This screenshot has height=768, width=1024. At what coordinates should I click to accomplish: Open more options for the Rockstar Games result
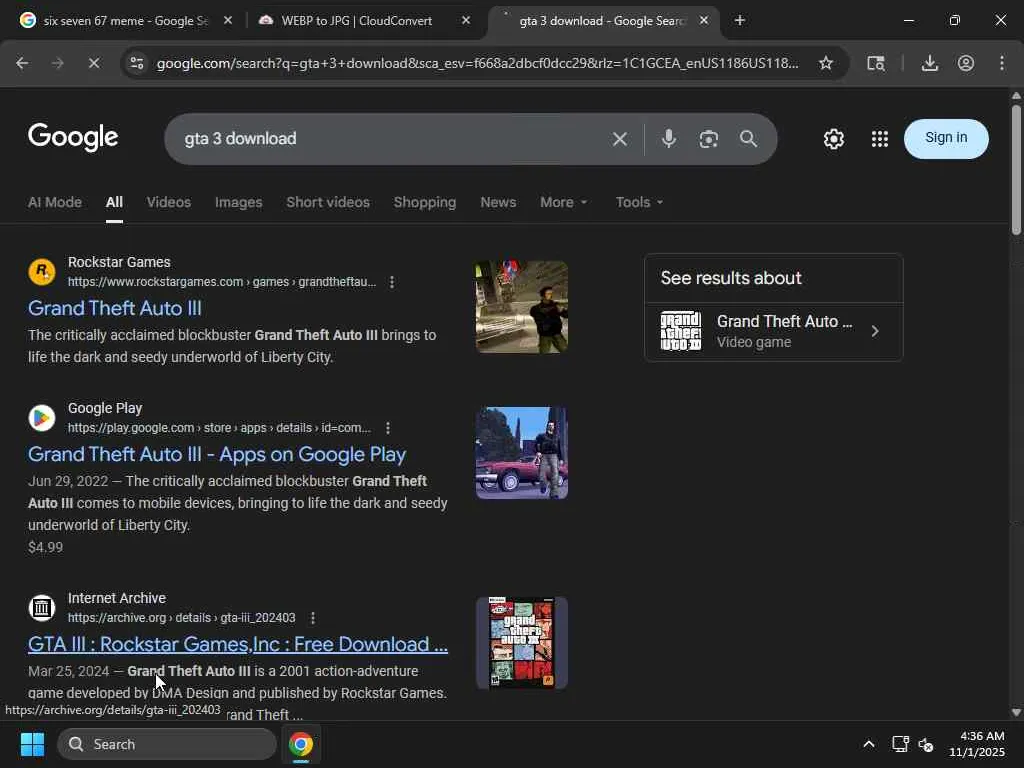pos(392,282)
